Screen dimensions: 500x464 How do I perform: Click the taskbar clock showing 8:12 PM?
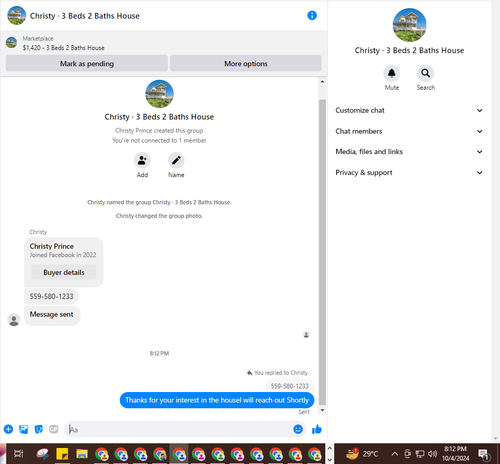[455, 454]
